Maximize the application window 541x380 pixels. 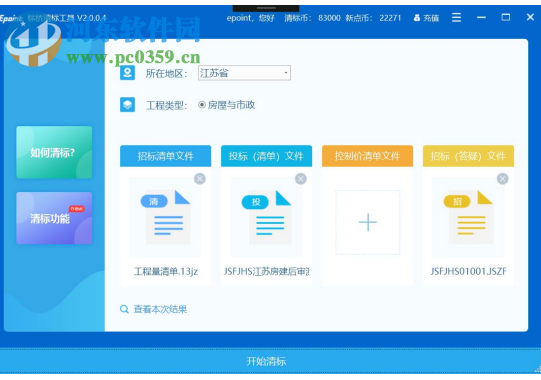505,17
